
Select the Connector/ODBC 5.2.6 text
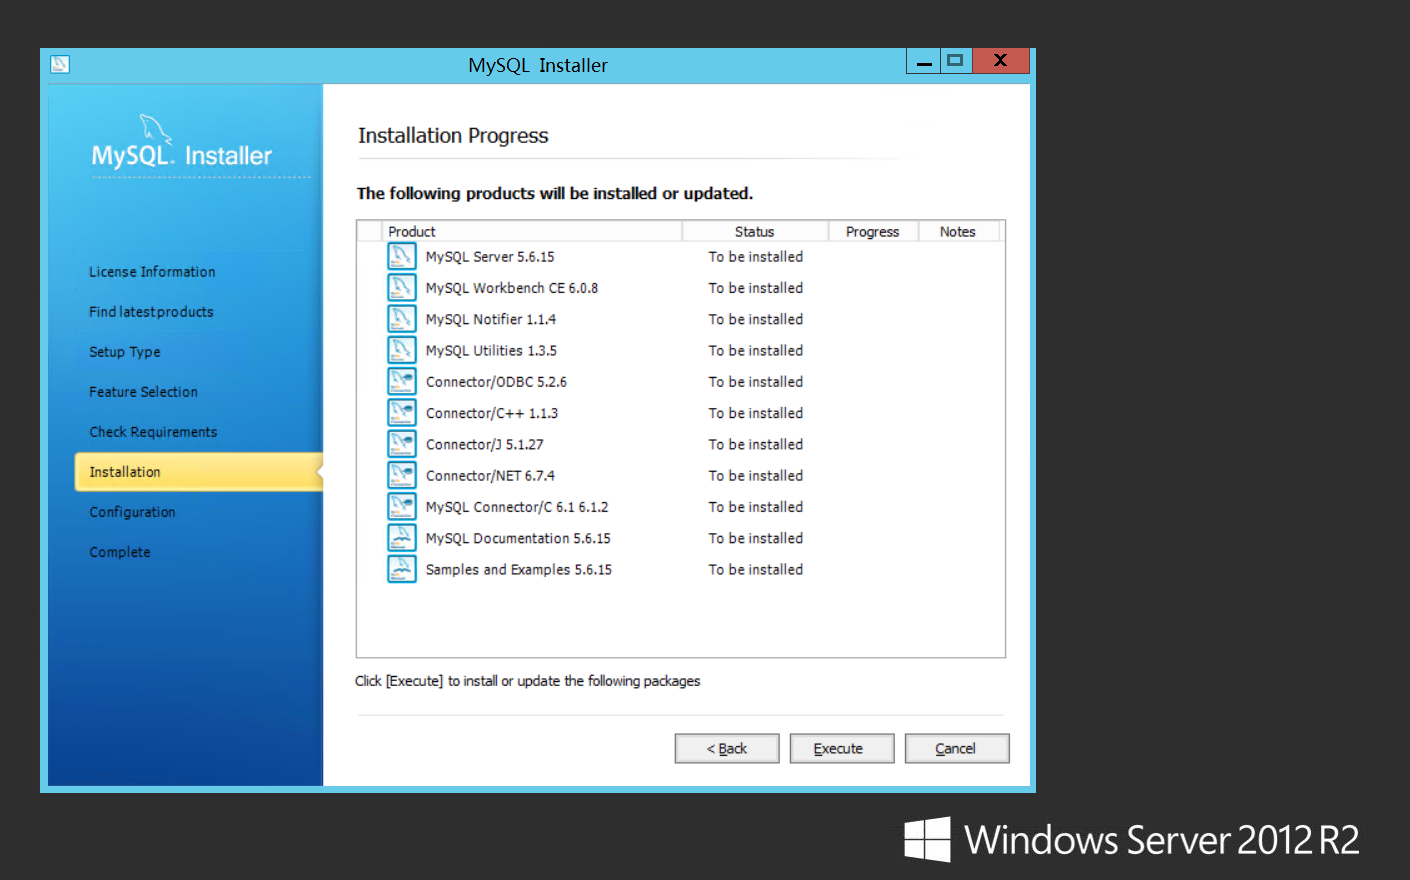[496, 382]
